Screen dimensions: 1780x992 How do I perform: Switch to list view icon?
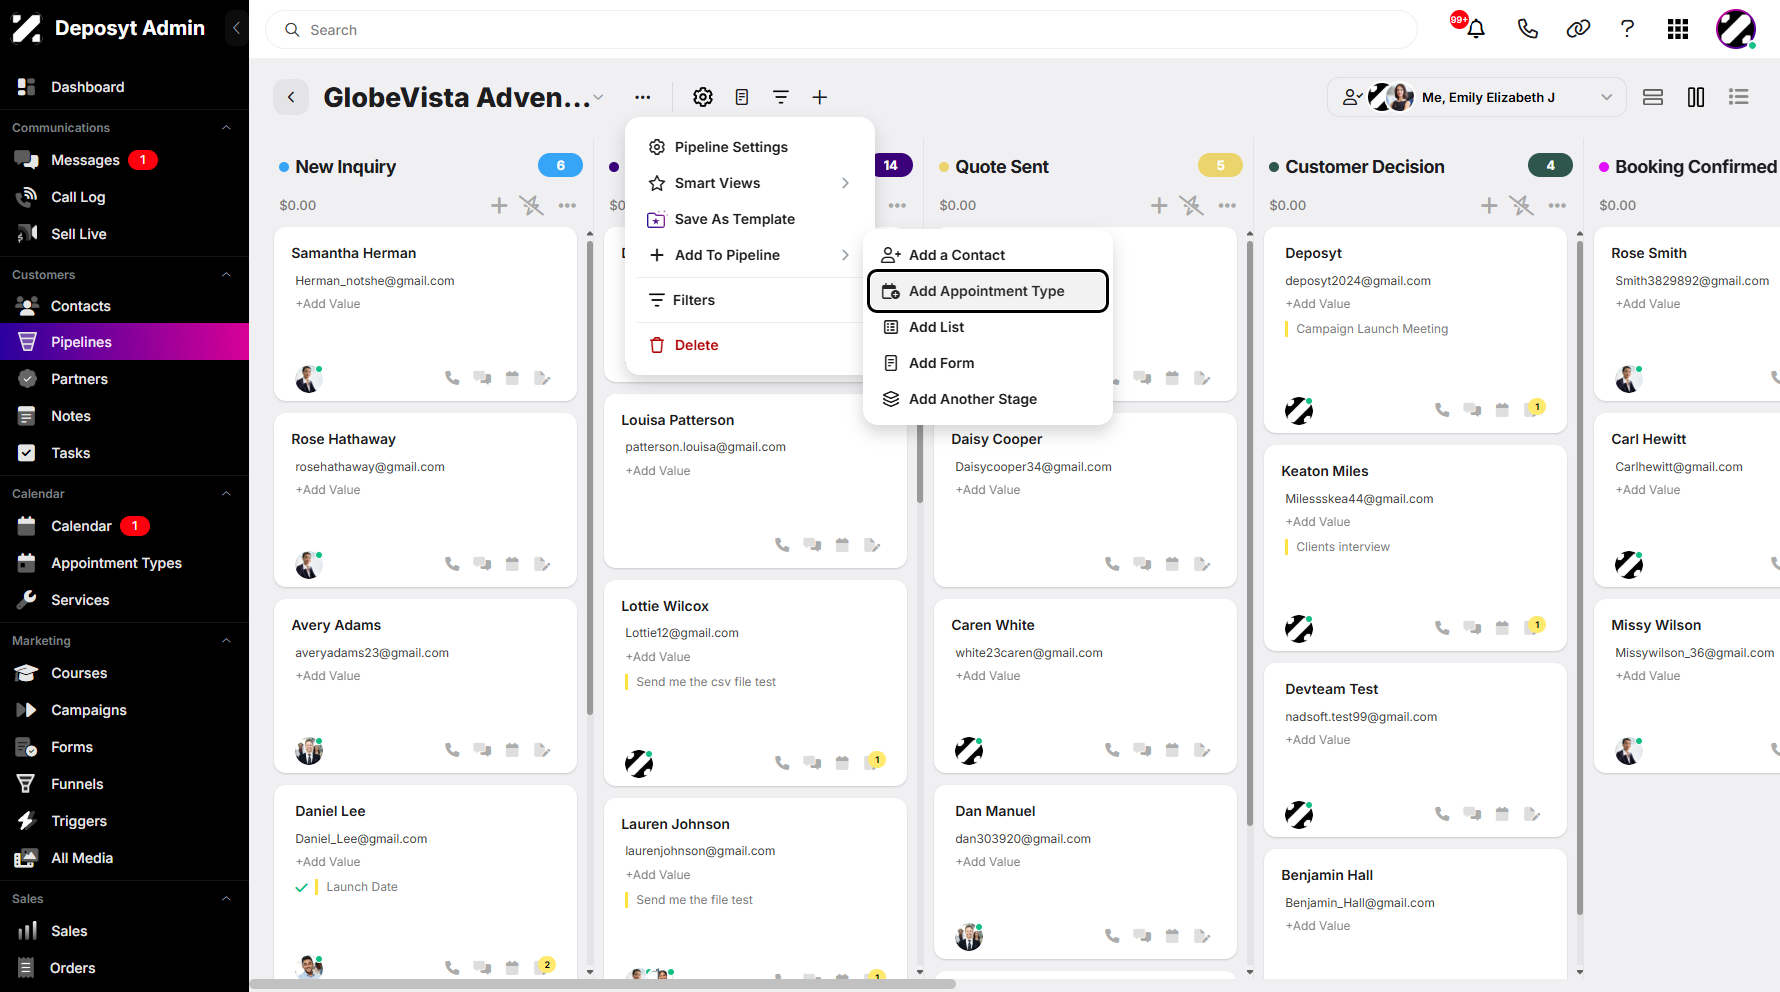(1739, 97)
